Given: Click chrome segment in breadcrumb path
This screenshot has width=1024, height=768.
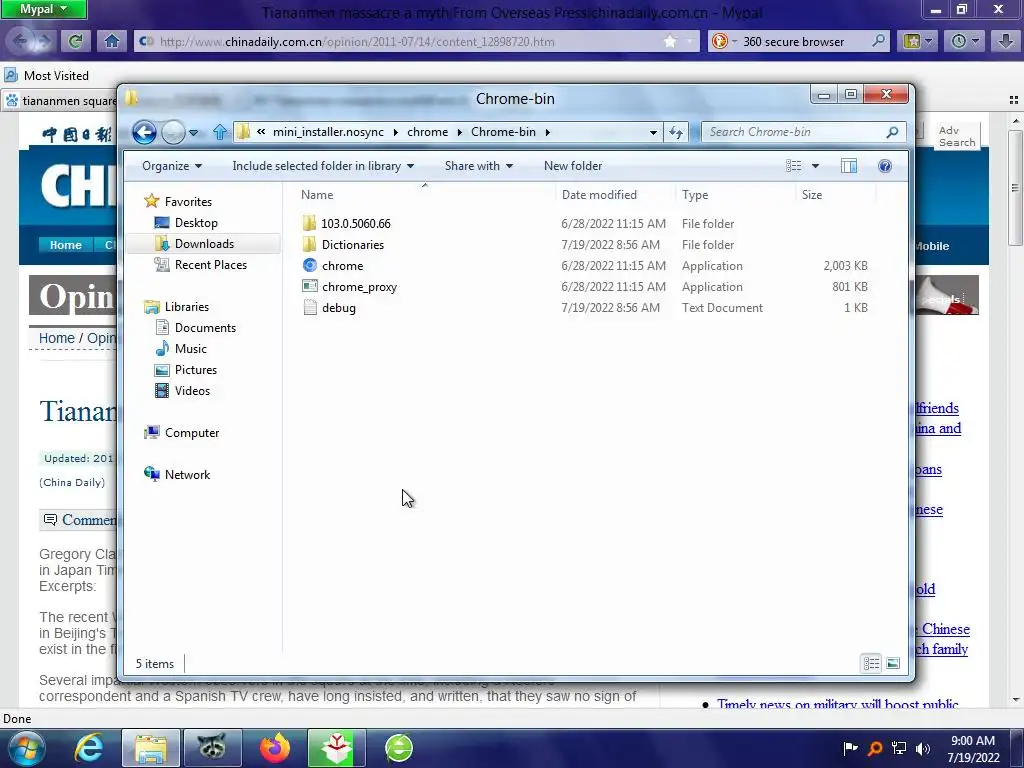Looking at the screenshot, I should pos(427,132).
